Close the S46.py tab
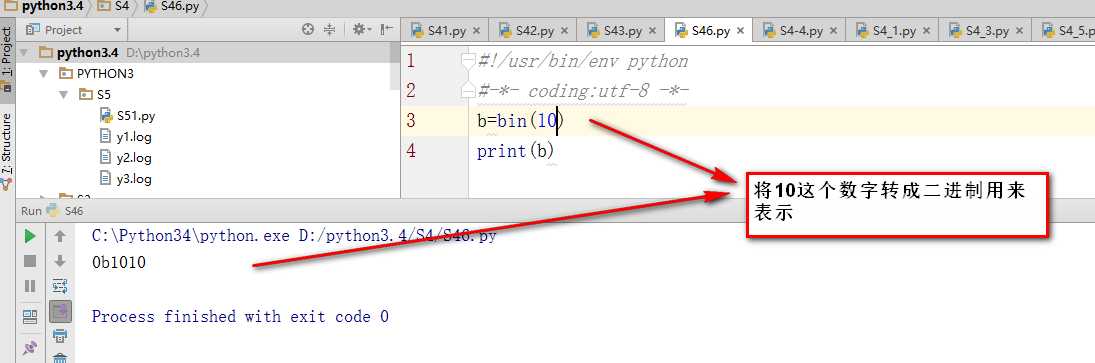The height and width of the screenshot is (363, 1095). click(x=741, y=31)
